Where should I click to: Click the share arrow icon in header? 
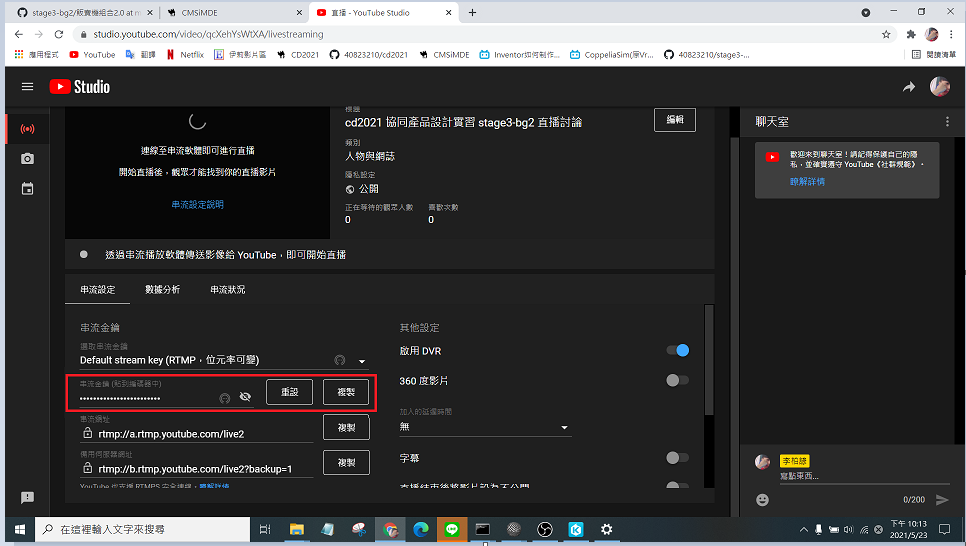click(909, 87)
